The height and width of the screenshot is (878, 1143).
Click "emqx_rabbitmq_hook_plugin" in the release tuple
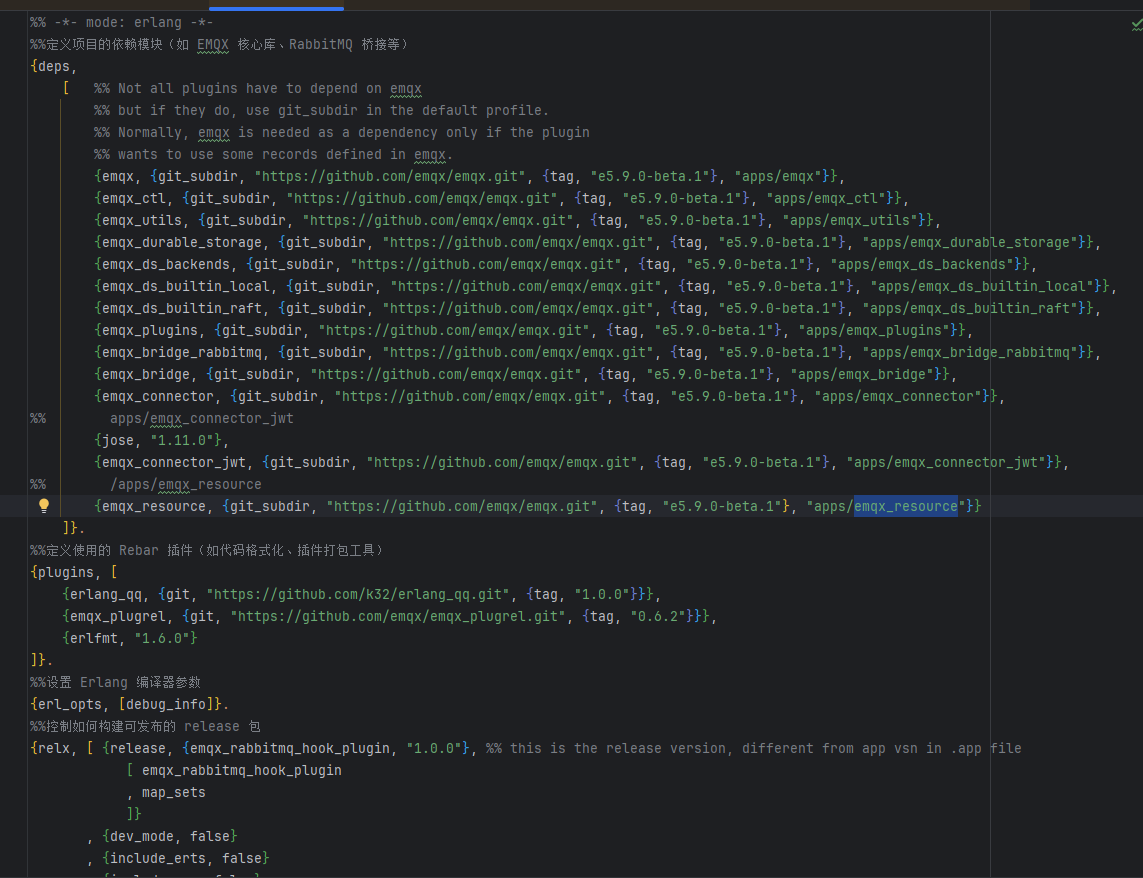coord(290,748)
